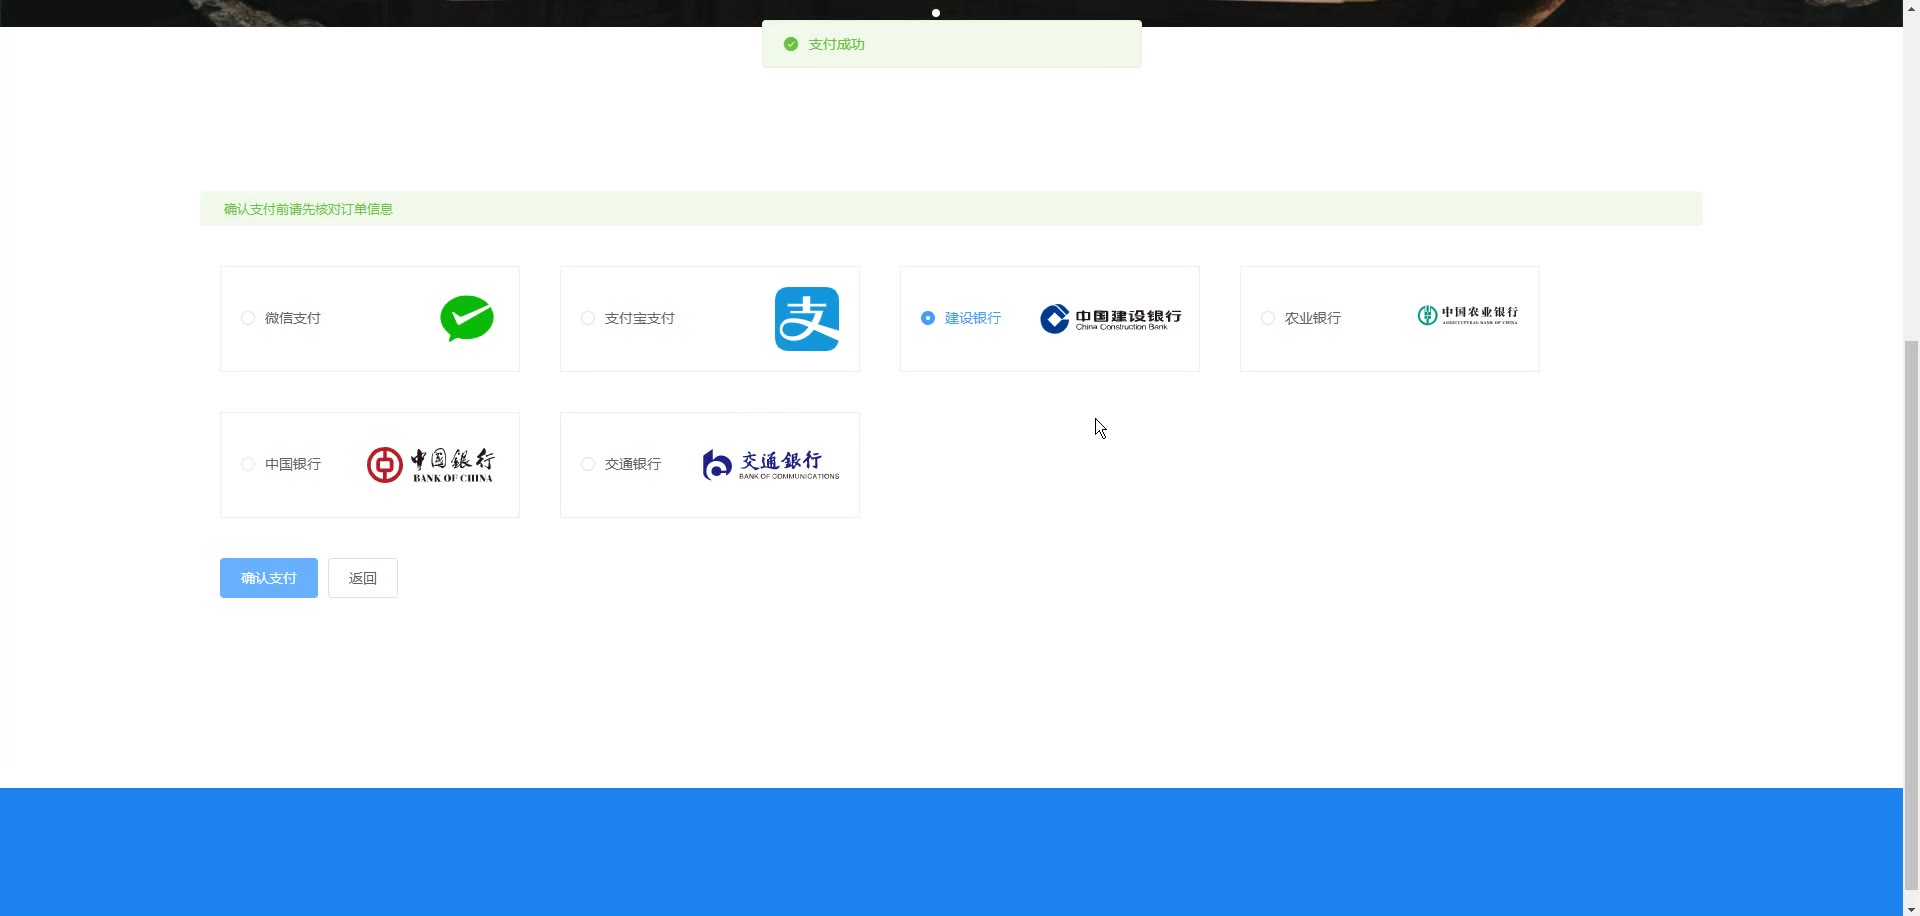Viewport: 1920px width, 916px height.
Task: Click the 交通银行 label text
Action: (633, 464)
